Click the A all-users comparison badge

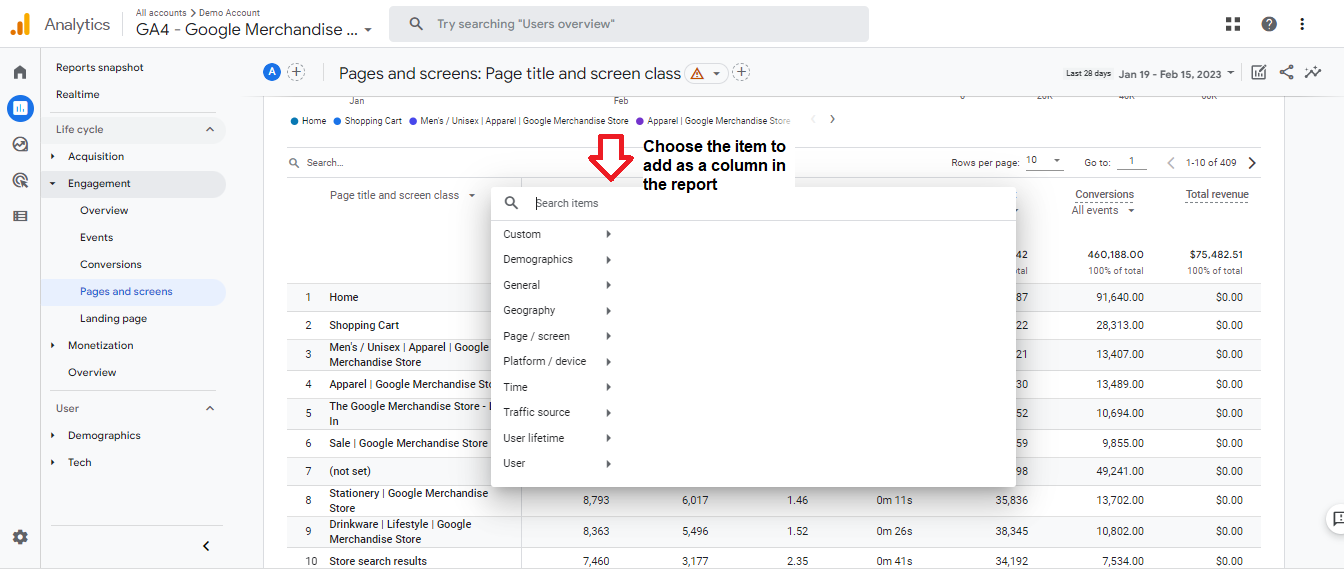click(272, 72)
